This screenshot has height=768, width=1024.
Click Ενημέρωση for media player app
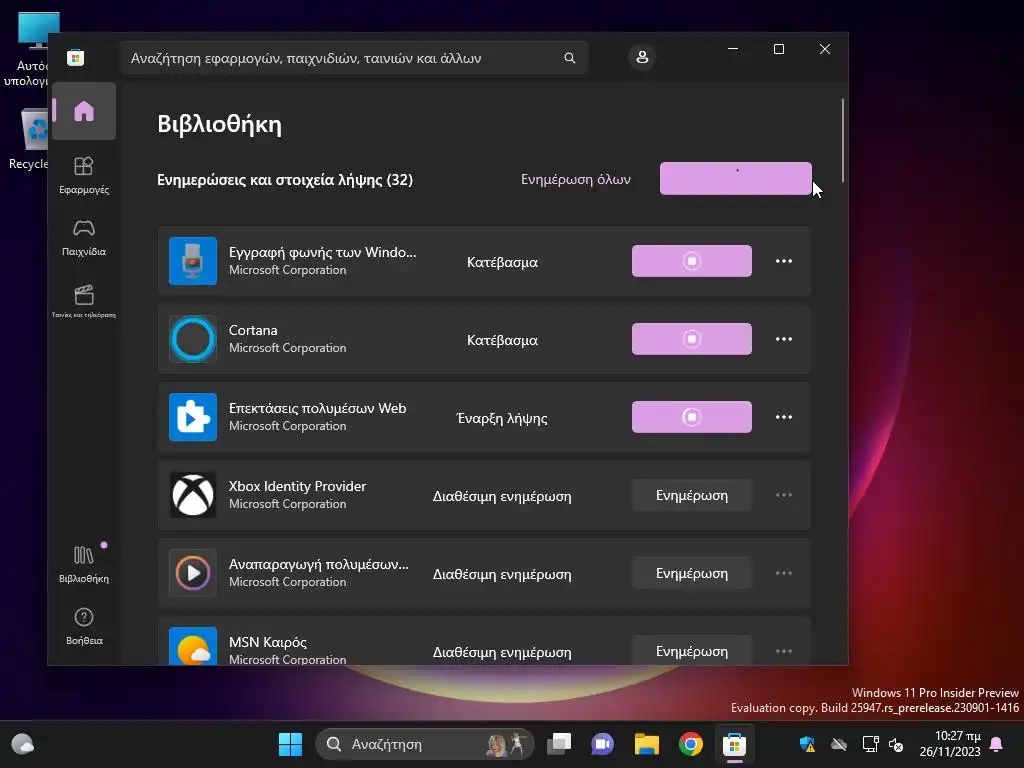point(692,573)
